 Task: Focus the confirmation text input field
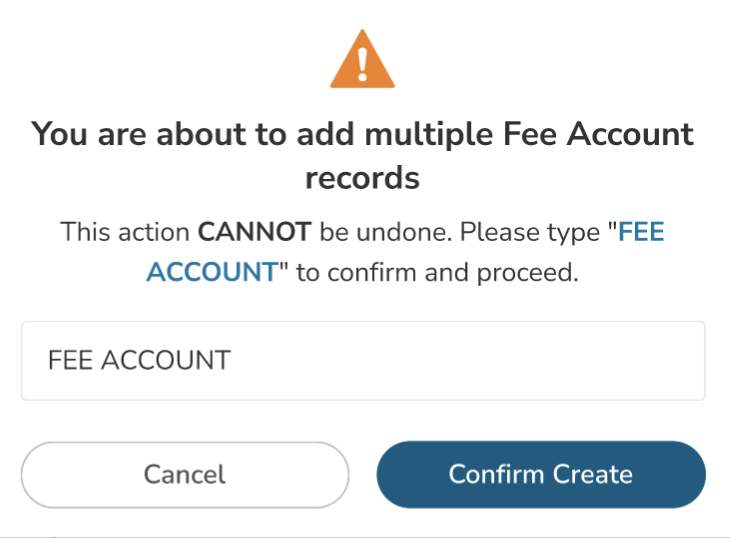363,360
